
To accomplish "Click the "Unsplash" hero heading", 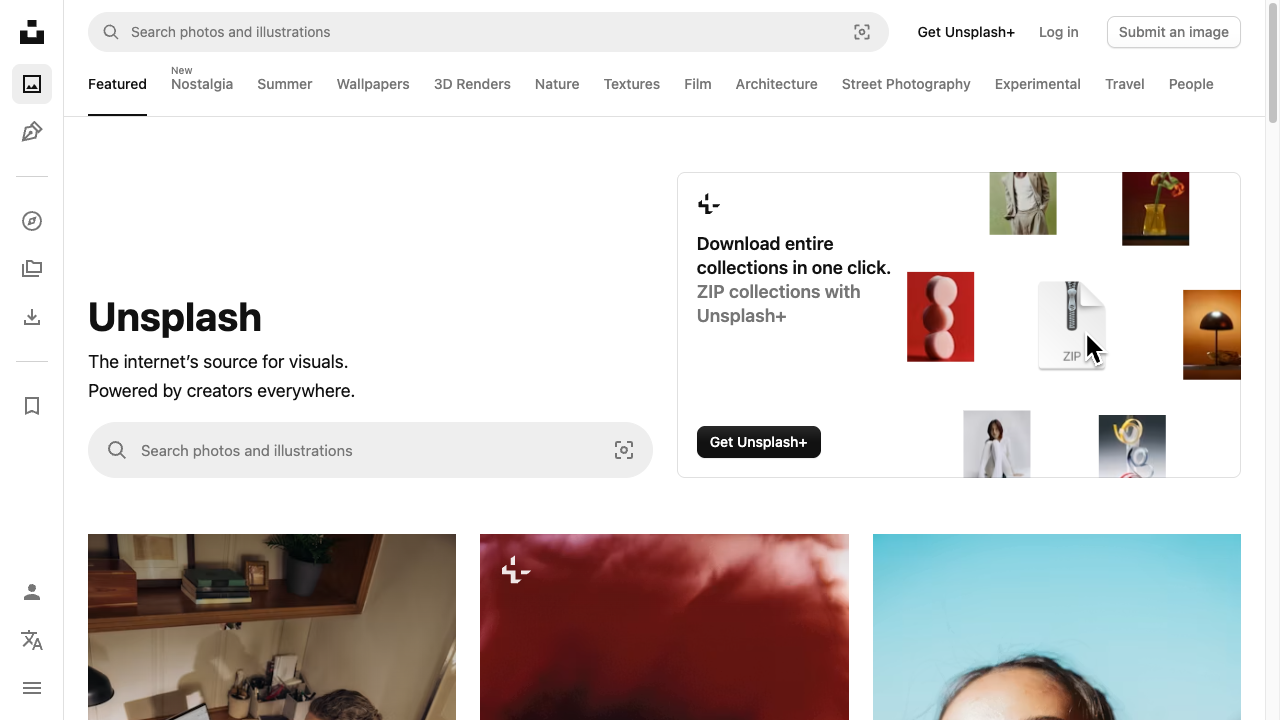I will 175,317.
